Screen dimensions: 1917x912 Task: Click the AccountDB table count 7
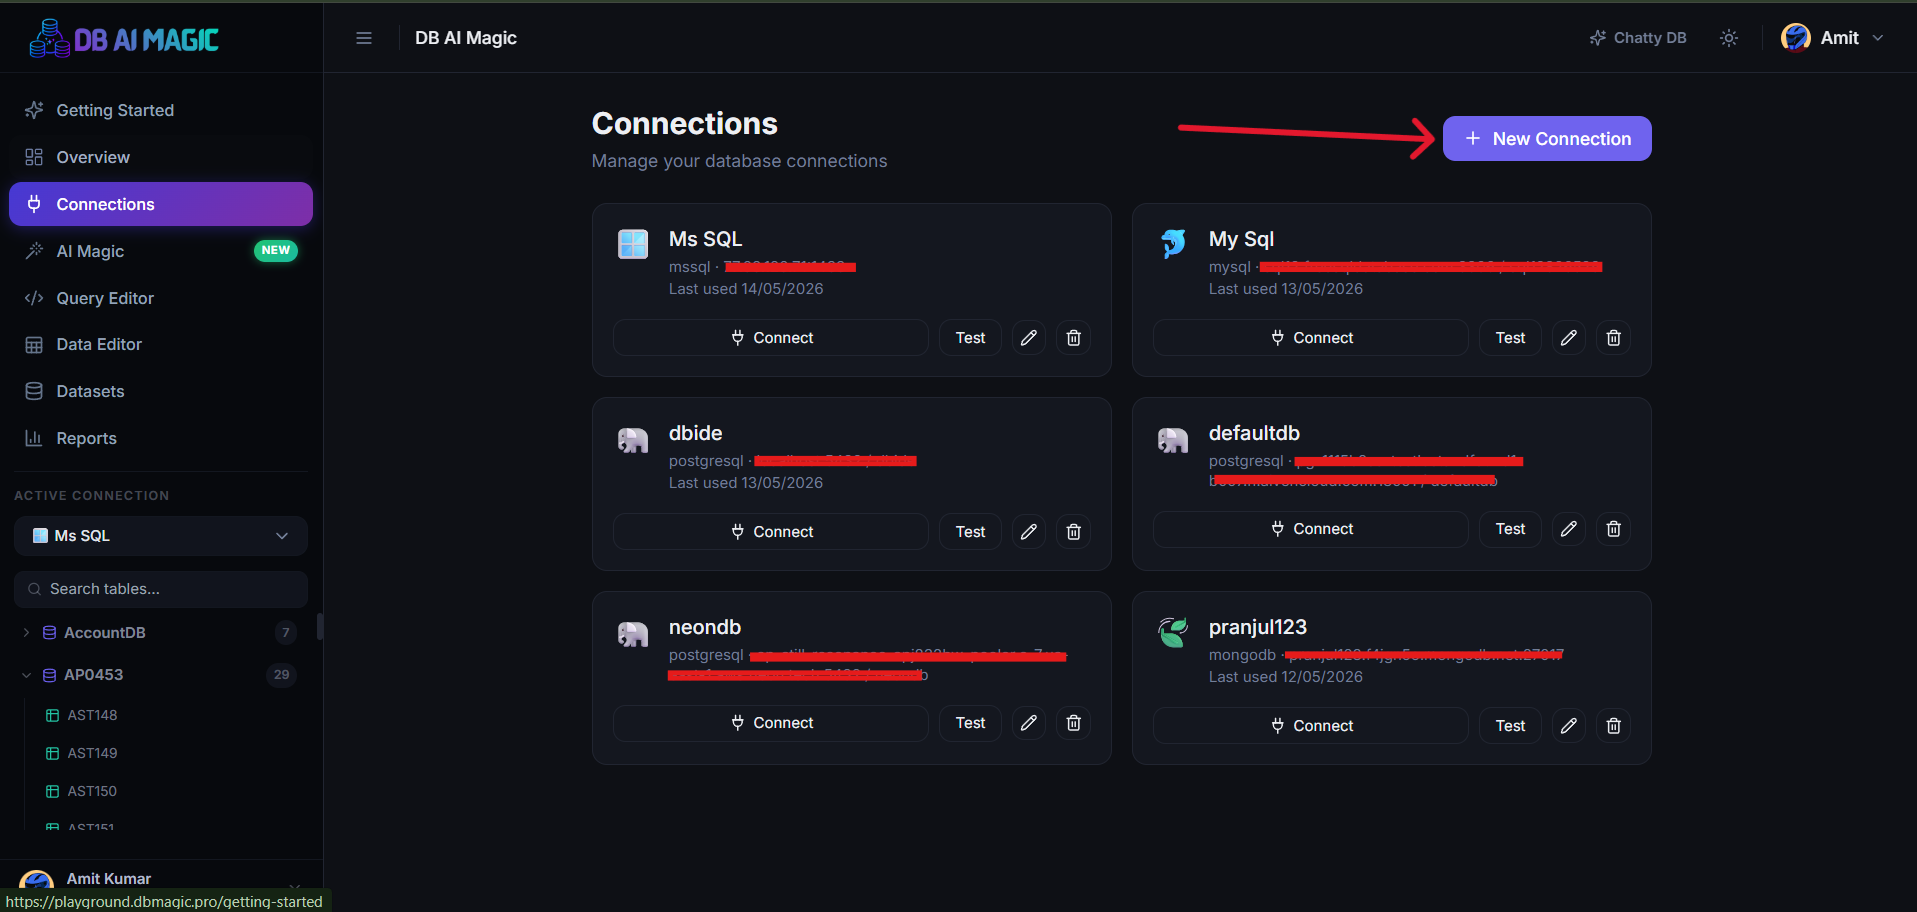point(286,632)
